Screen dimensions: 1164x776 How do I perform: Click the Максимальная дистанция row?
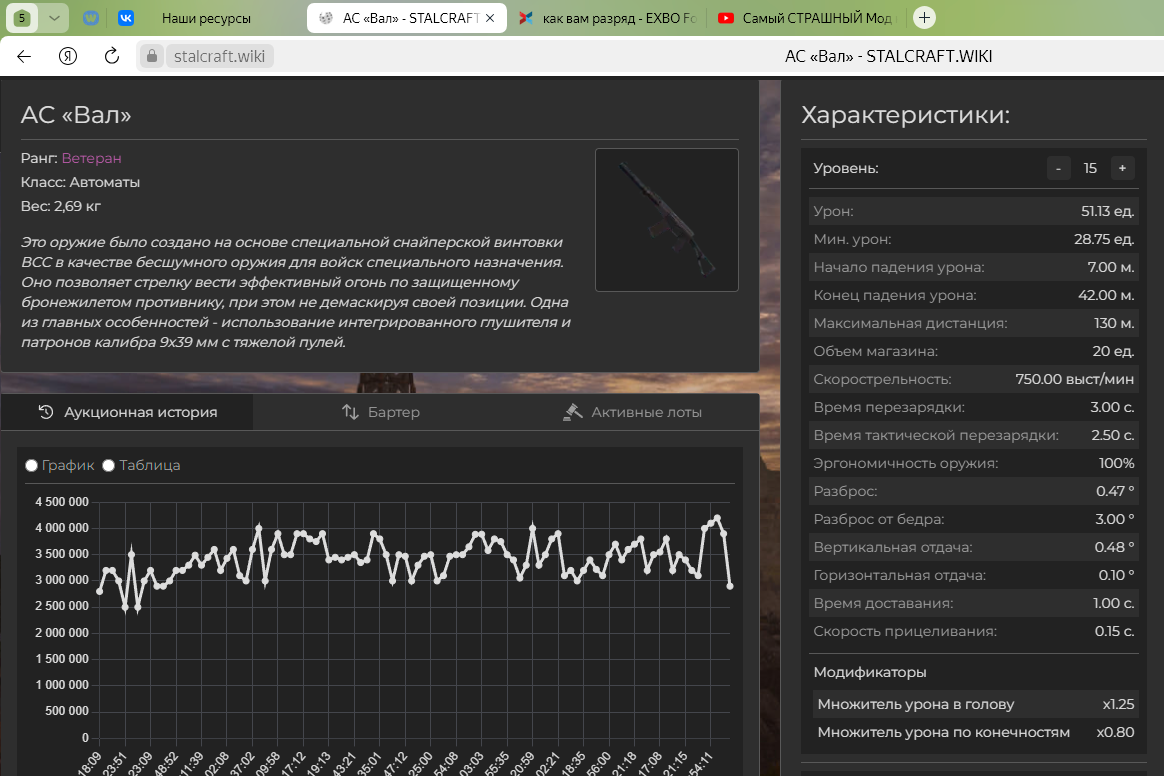(973, 323)
